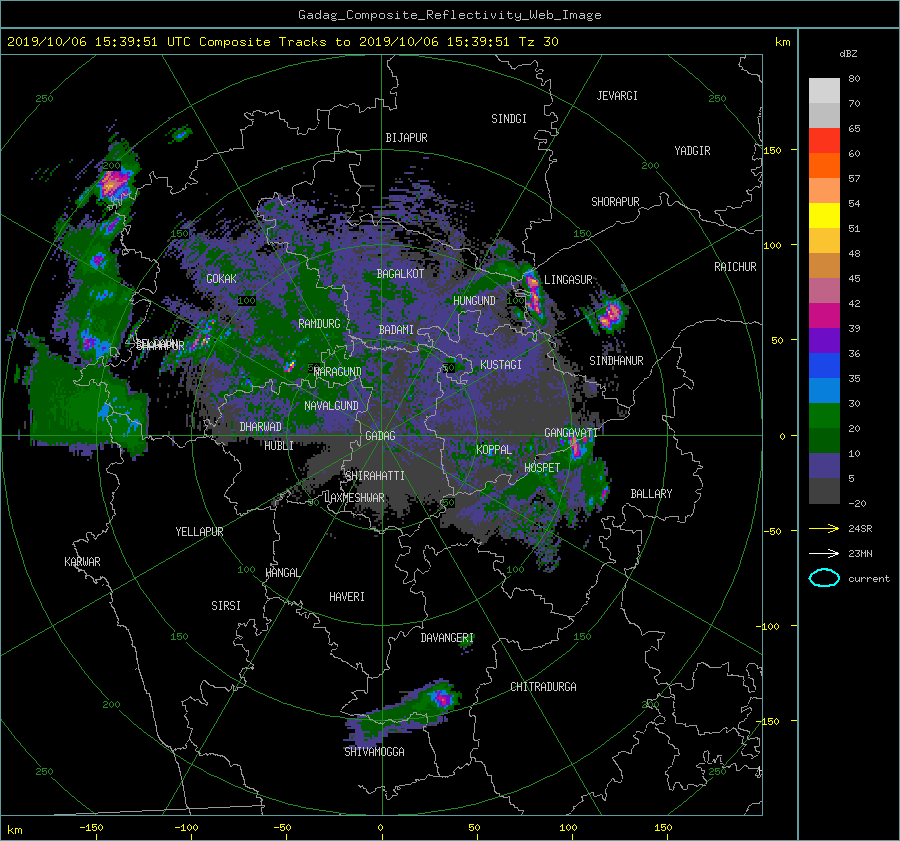Click the SHORAPUR label
The width and height of the screenshot is (900, 841).
pos(615,202)
